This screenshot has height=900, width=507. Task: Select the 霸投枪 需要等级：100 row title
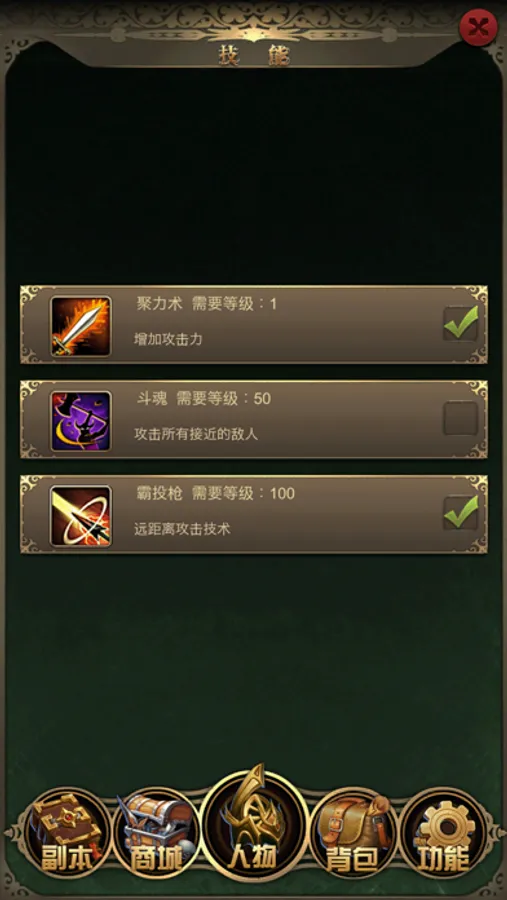215,494
